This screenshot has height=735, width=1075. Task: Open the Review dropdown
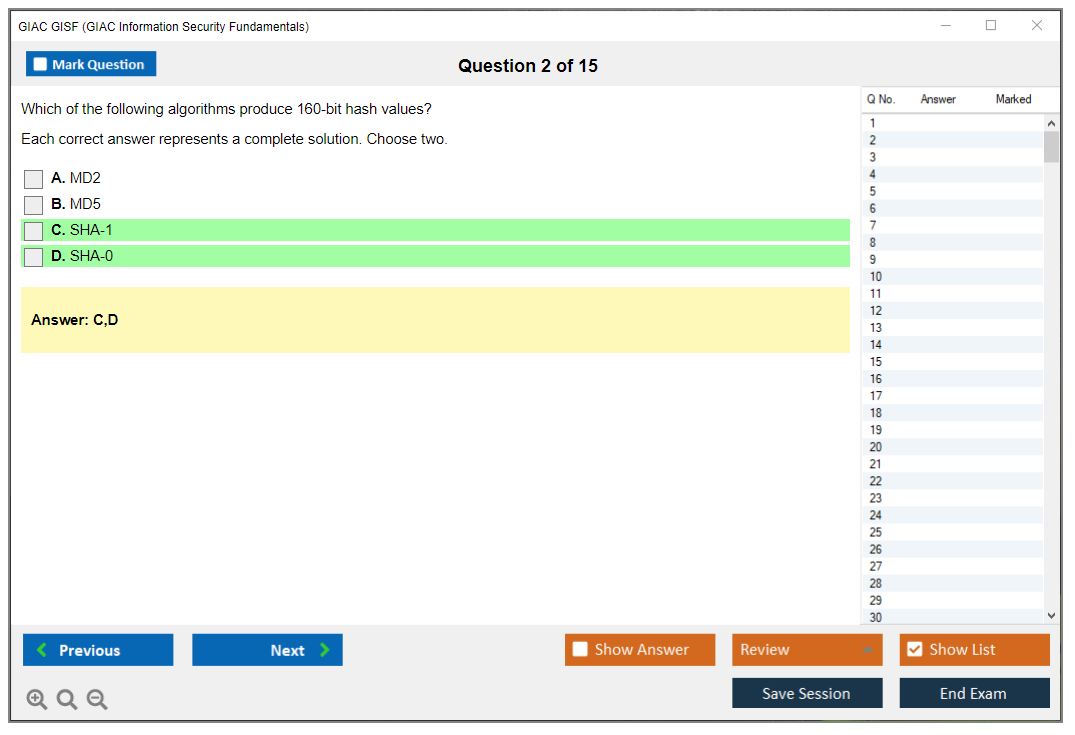point(807,649)
